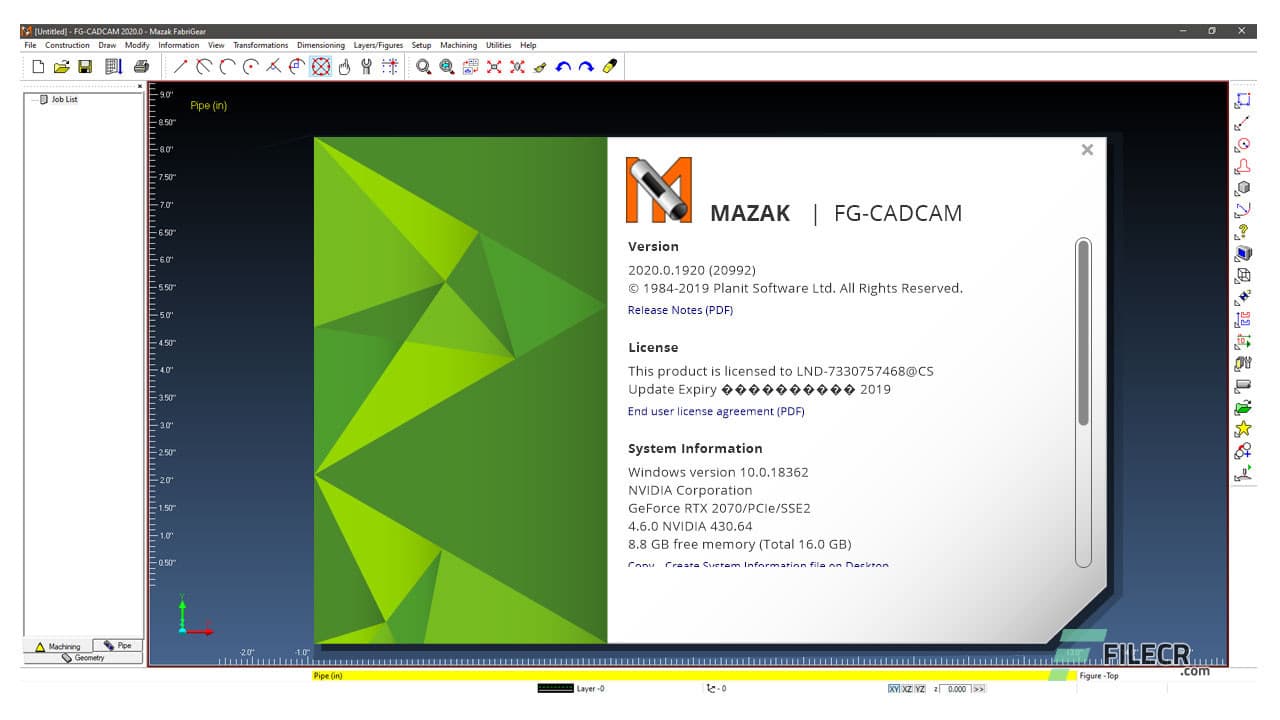Click the eraser icon in the toolbar

pos(611,67)
